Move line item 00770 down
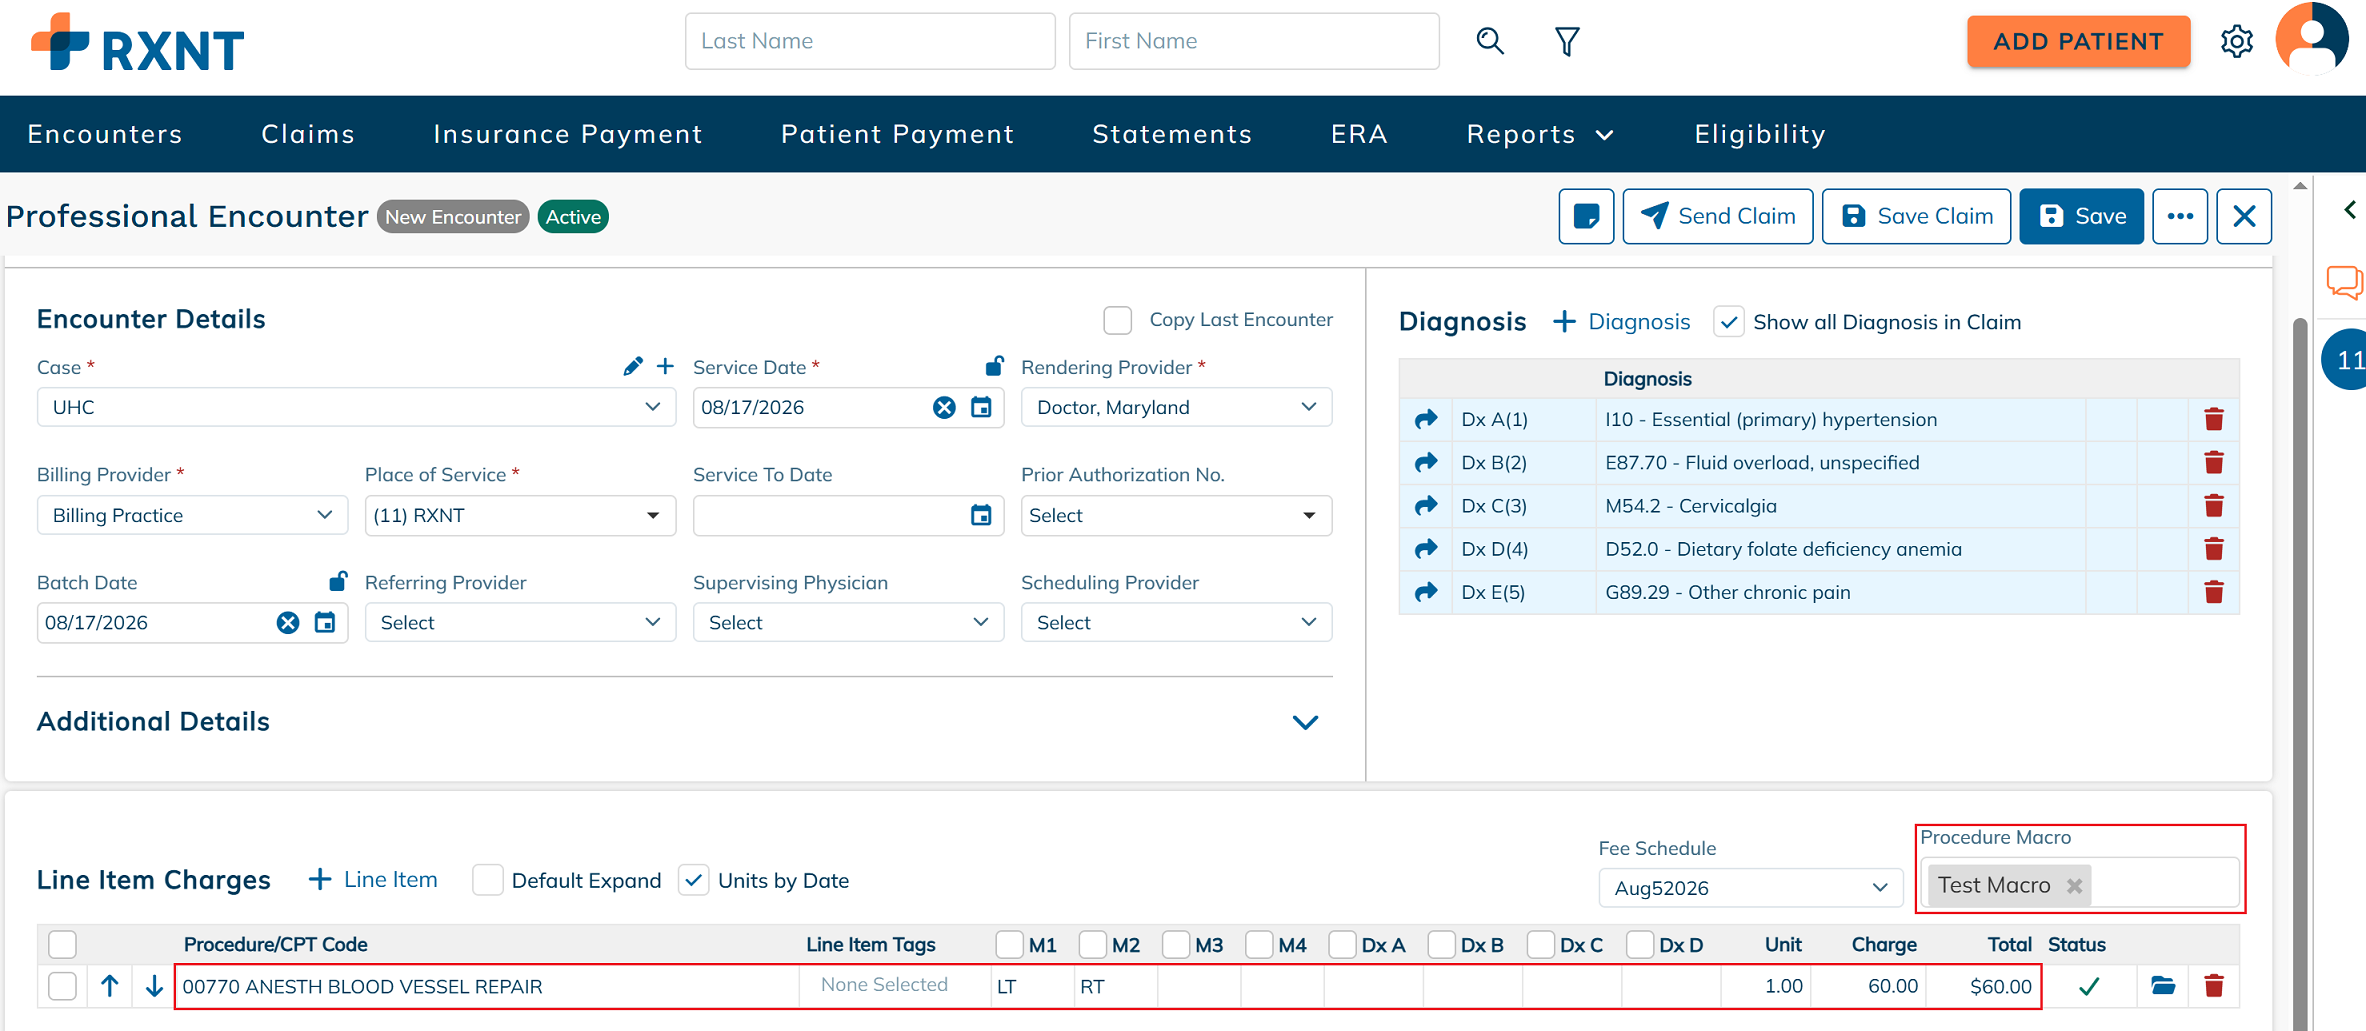The image size is (2366, 1031). coord(154,986)
